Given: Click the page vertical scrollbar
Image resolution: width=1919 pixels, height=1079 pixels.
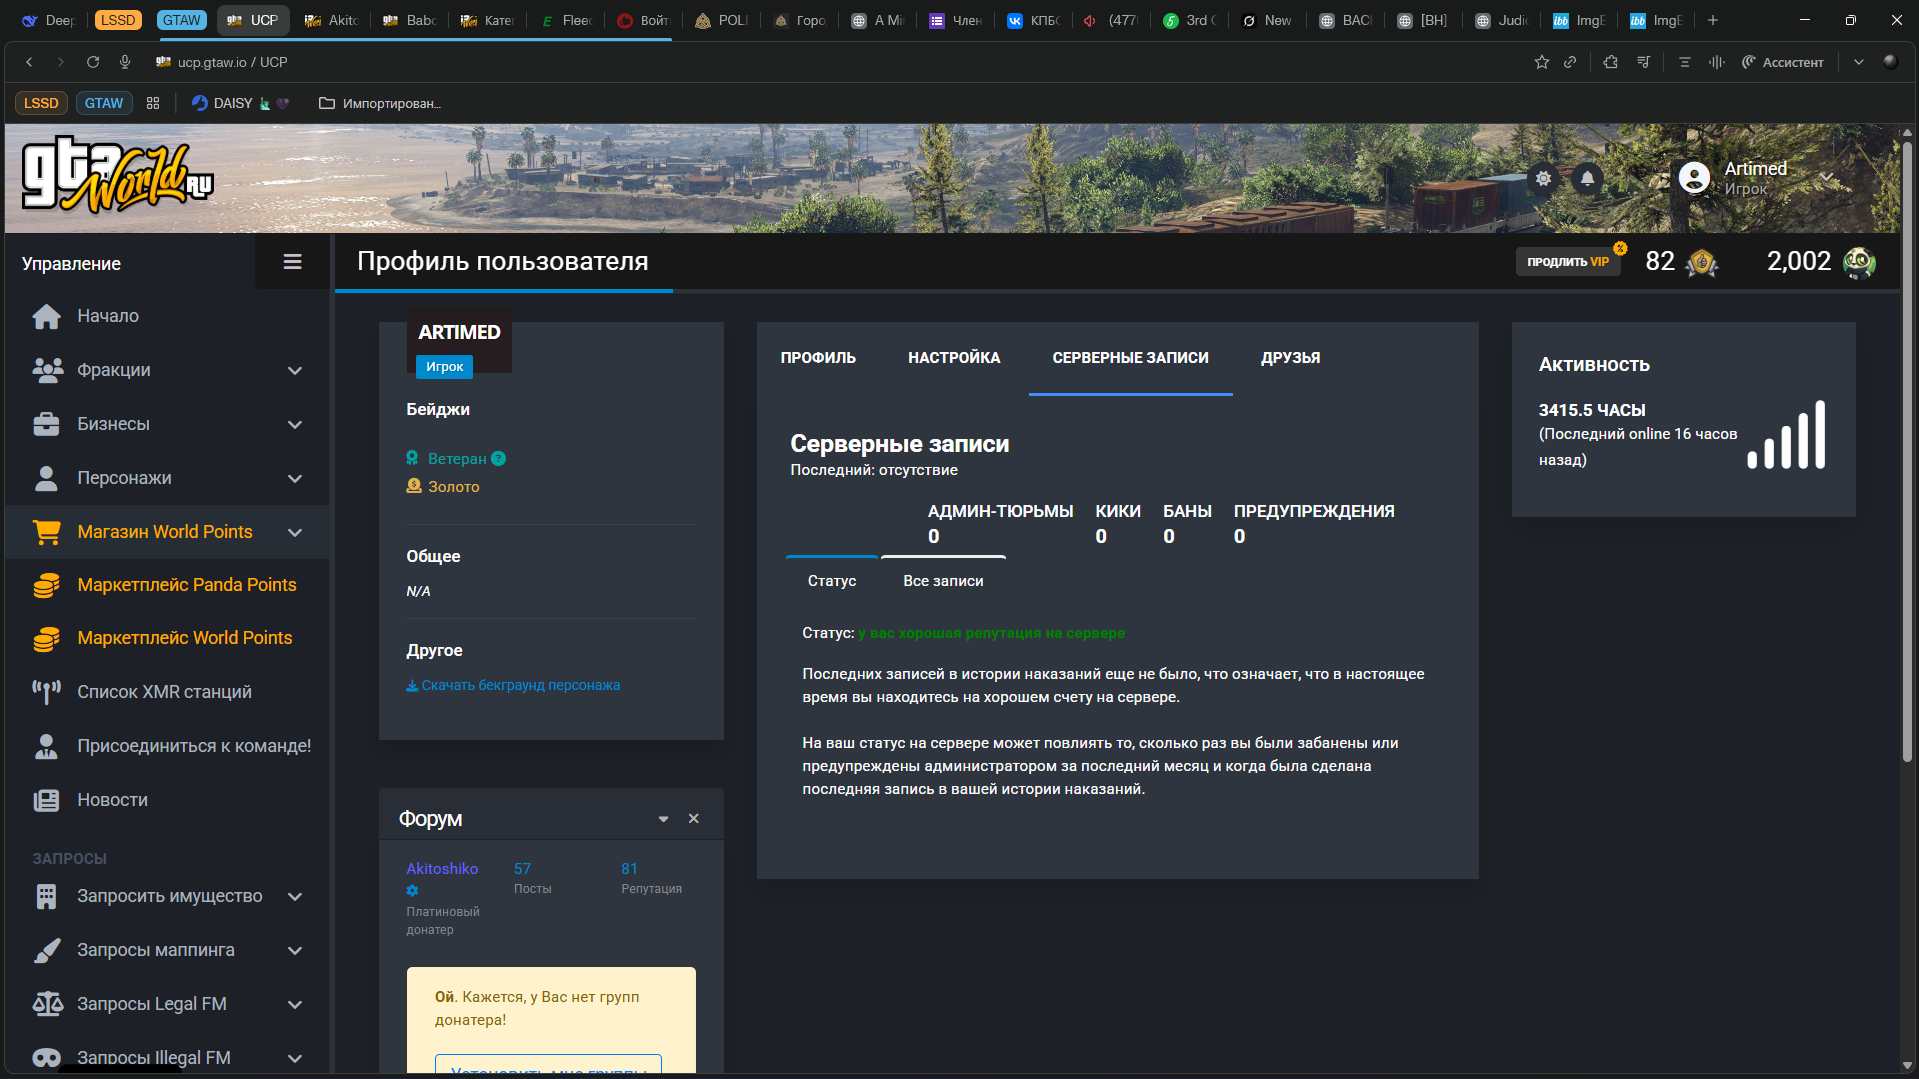Looking at the screenshot, I should coord(1907,450).
